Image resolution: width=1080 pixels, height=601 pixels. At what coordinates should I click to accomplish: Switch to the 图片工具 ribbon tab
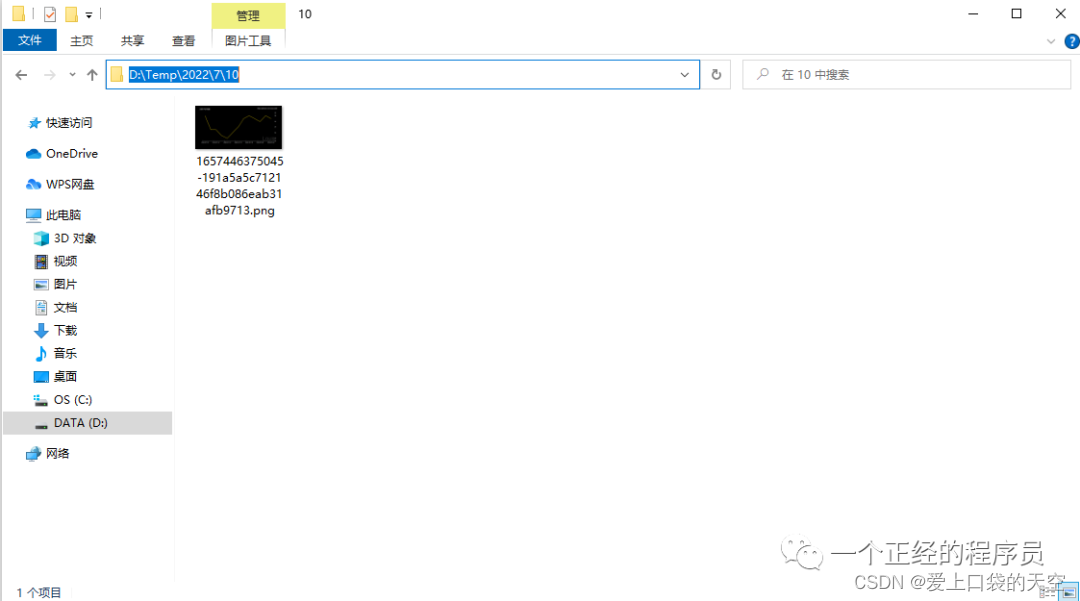click(x=247, y=41)
